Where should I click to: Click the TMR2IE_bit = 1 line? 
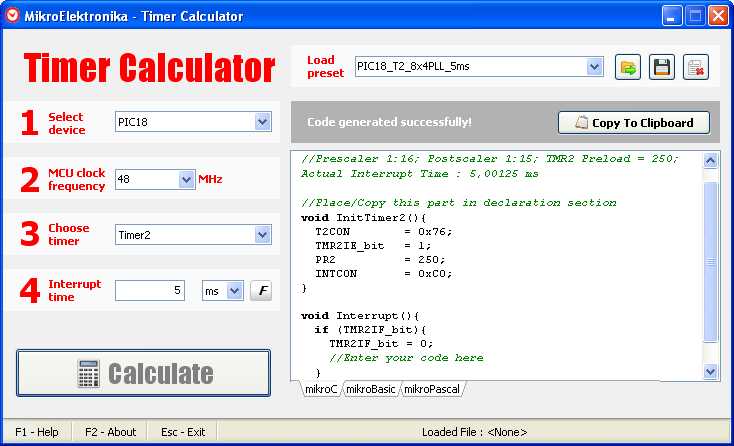tap(373, 246)
